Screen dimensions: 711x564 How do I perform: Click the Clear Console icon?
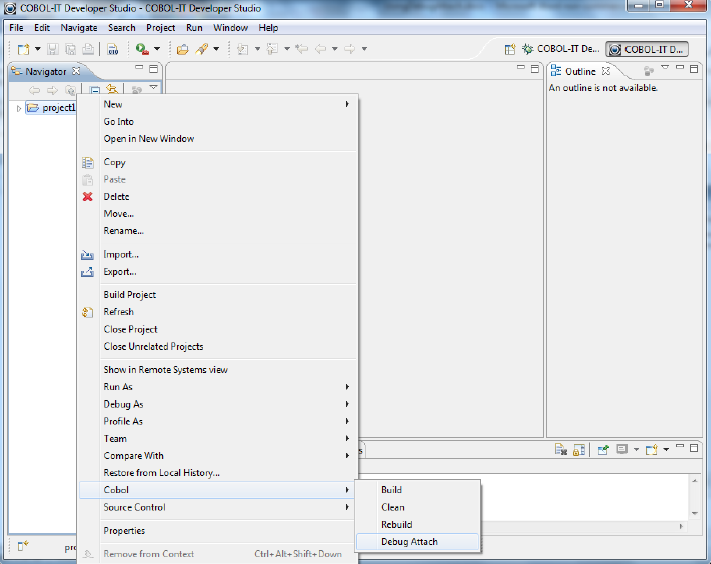(561, 450)
